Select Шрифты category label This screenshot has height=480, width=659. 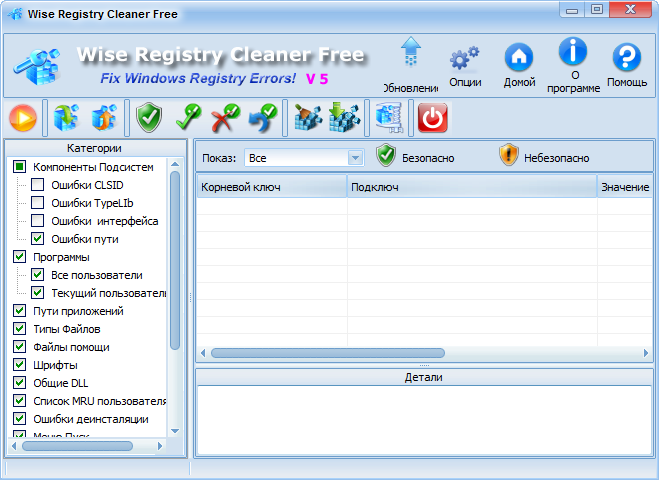coord(55,365)
